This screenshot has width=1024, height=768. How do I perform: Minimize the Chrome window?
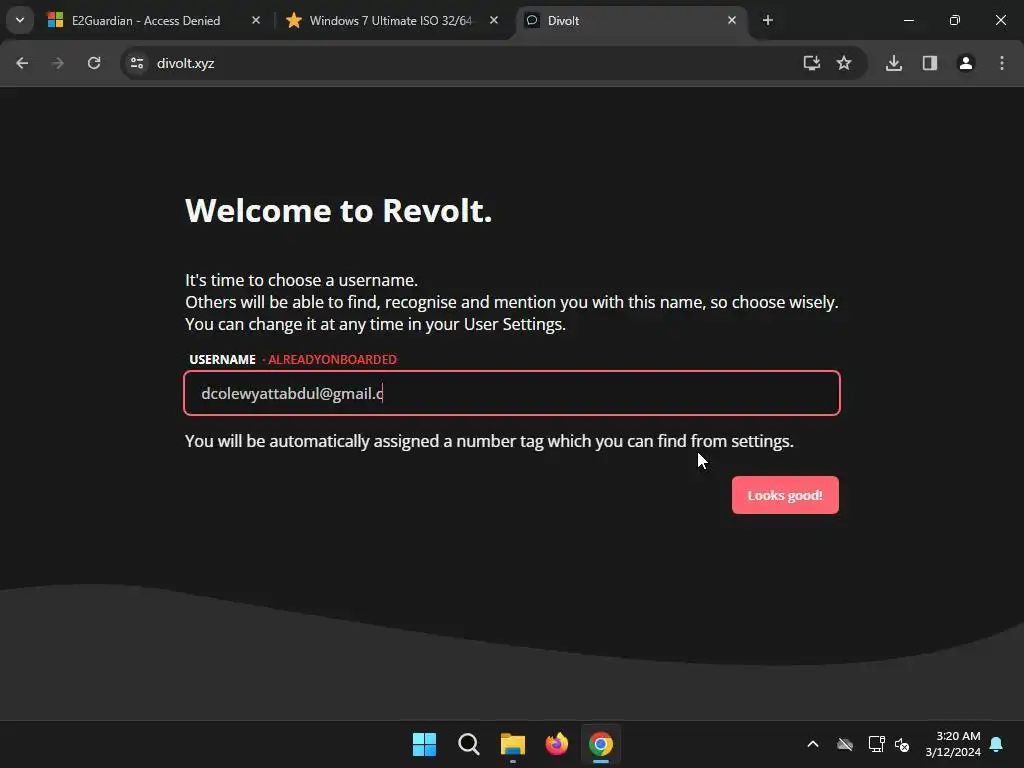(908, 20)
